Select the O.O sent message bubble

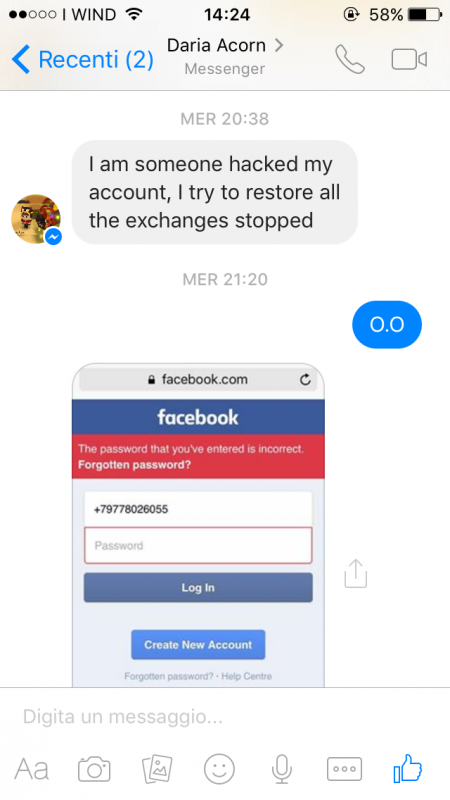tap(387, 324)
